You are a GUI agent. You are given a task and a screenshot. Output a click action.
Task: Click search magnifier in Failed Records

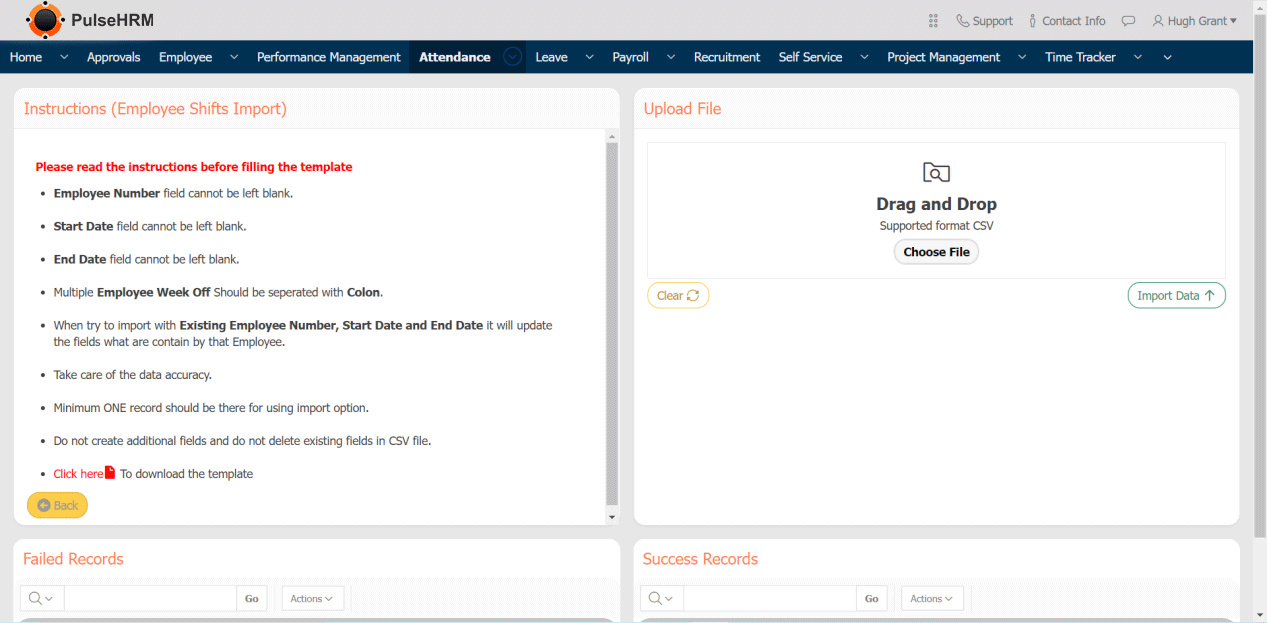pyautogui.click(x=36, y=598)
